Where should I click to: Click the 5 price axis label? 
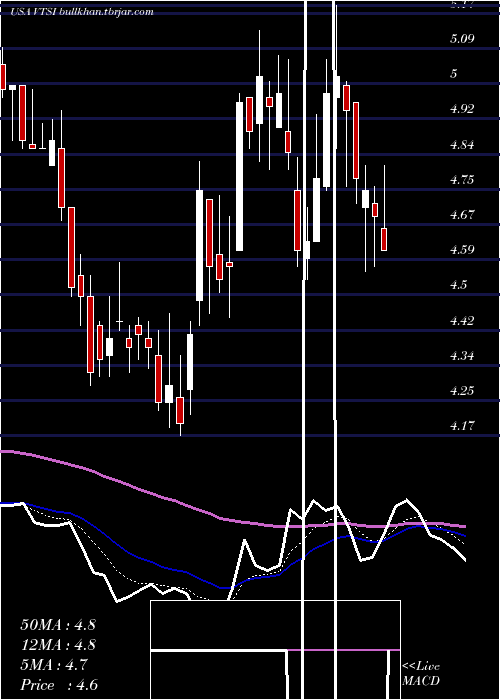coord(454,74)
